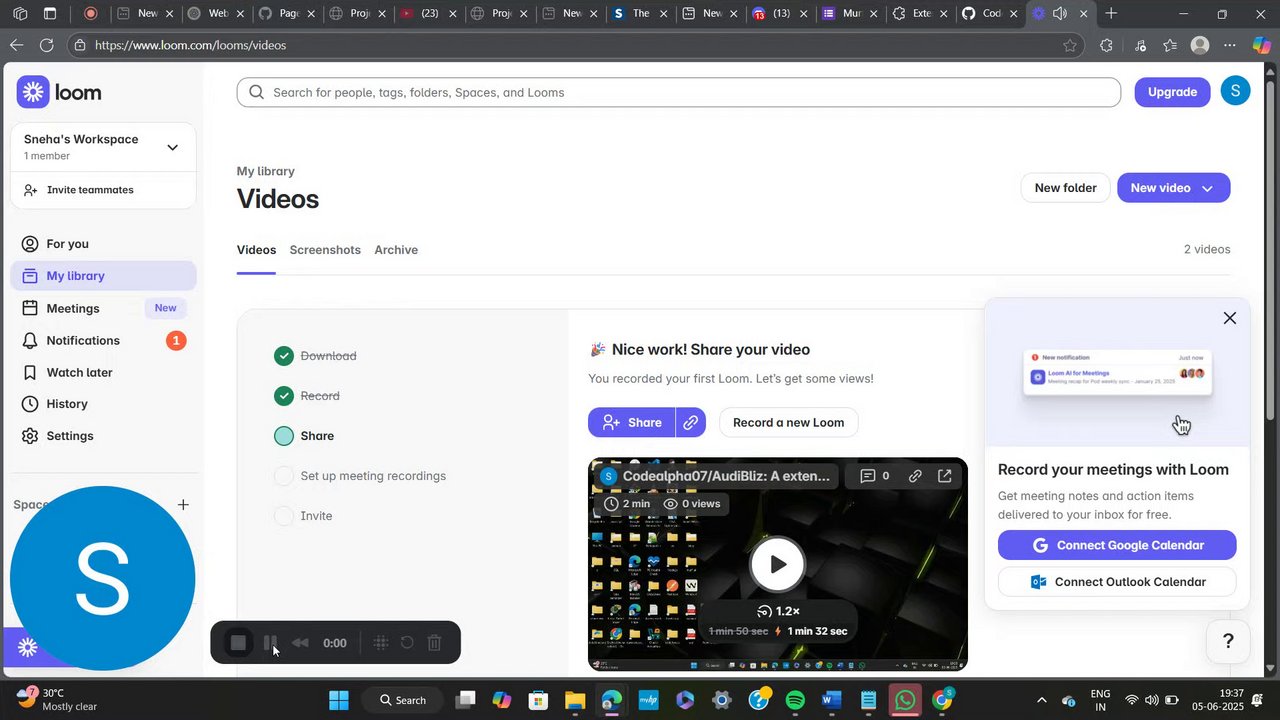Click the Loom logo in the sidebar
This screenshot has width=1280, height=720.
click(59, 92)
